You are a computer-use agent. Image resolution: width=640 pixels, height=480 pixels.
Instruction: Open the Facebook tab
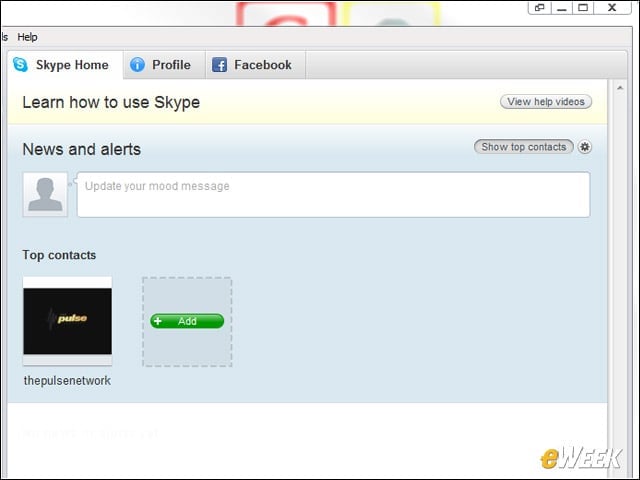click(x=256, y=65)
